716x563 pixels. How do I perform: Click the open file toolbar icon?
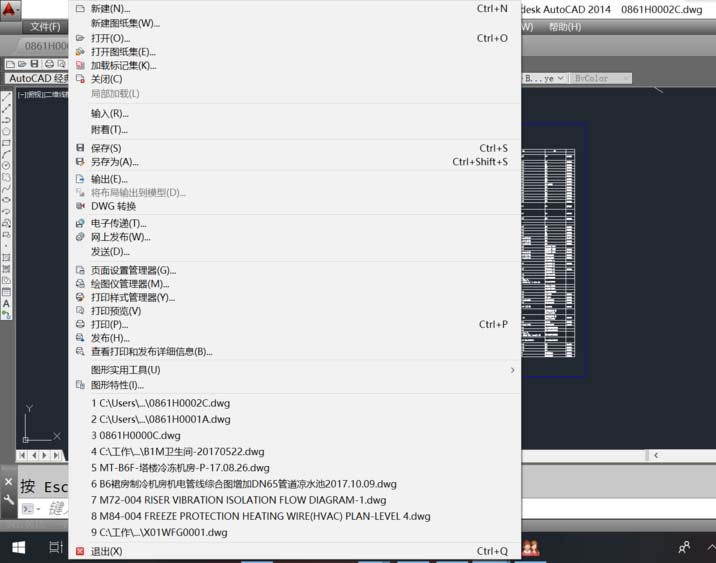click(x=22, y=64)
